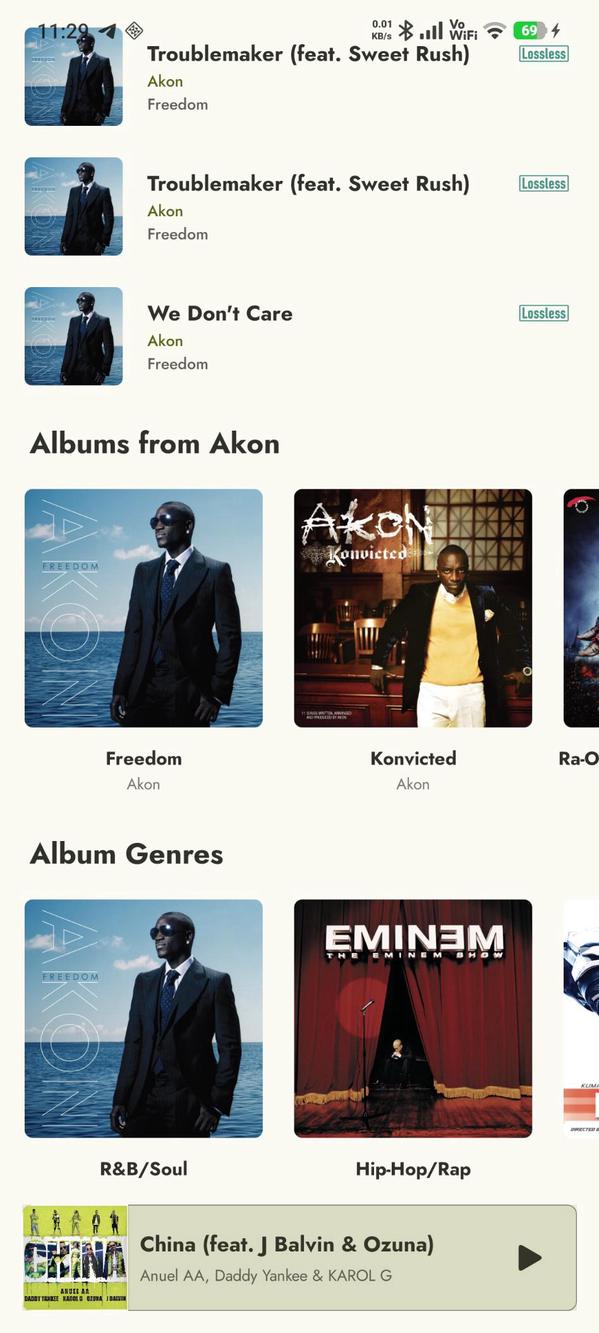Select The Eminem Show Hip-Hop/Rap cover
This screenshot has height=1333, width=599.
pyautogui.click(x=413, y=1018)
